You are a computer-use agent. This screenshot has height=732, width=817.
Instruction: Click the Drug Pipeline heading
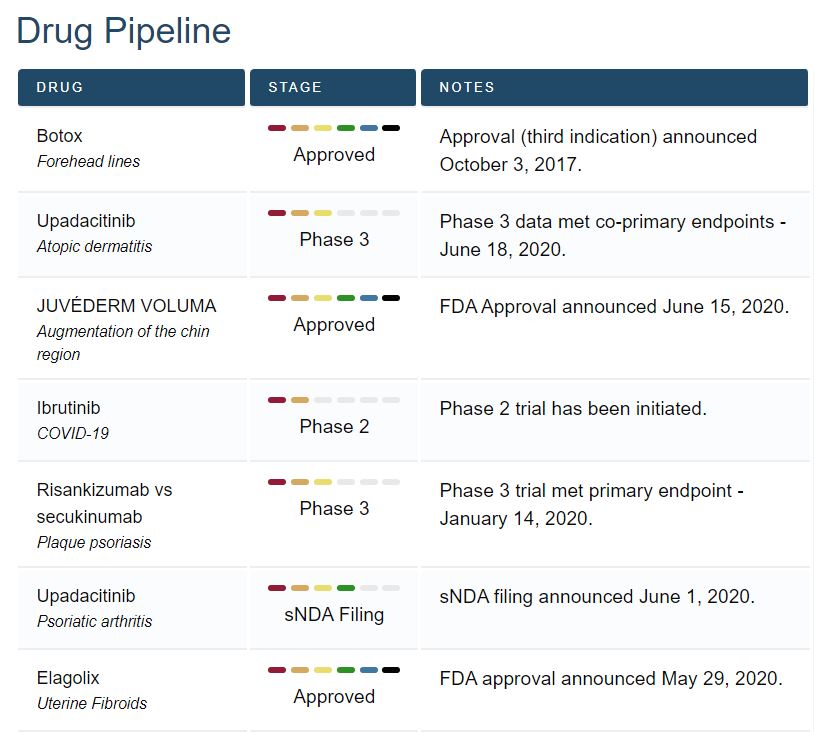124,31
